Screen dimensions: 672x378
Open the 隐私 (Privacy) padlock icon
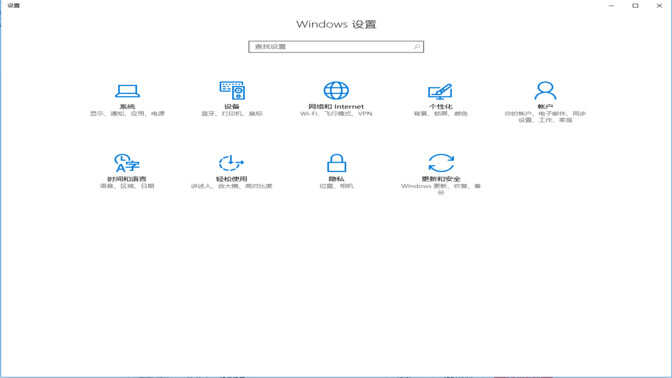pos(336,163)
